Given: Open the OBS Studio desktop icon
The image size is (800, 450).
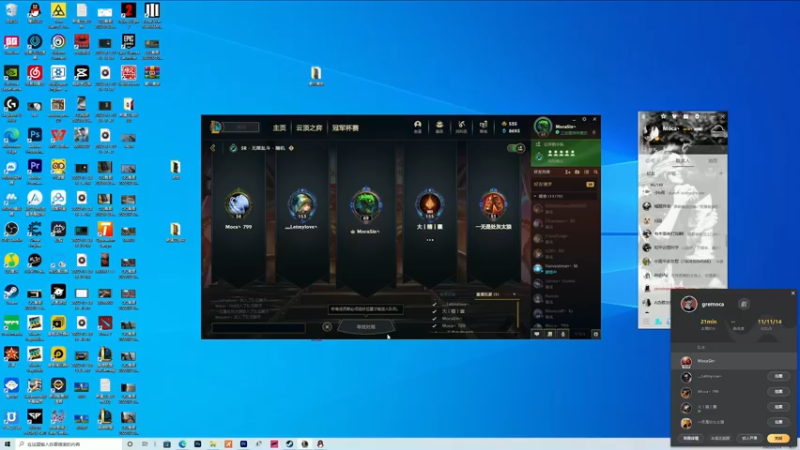Looking at the screenshot, I should coord(12,232).
